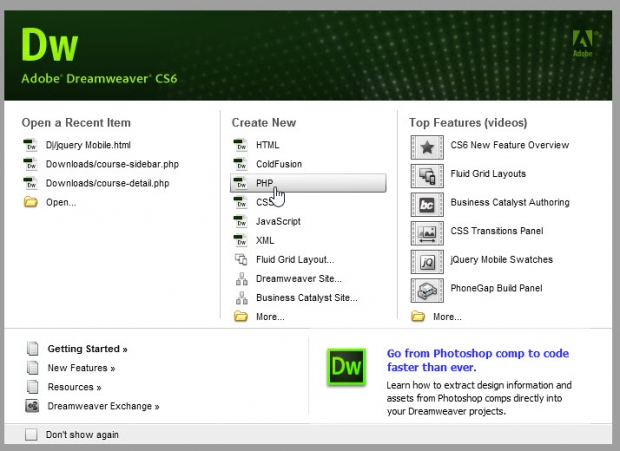The image size is (620, 451).
Task: Click the Dw icon beside course-detail.php
Action: [30, 183]
